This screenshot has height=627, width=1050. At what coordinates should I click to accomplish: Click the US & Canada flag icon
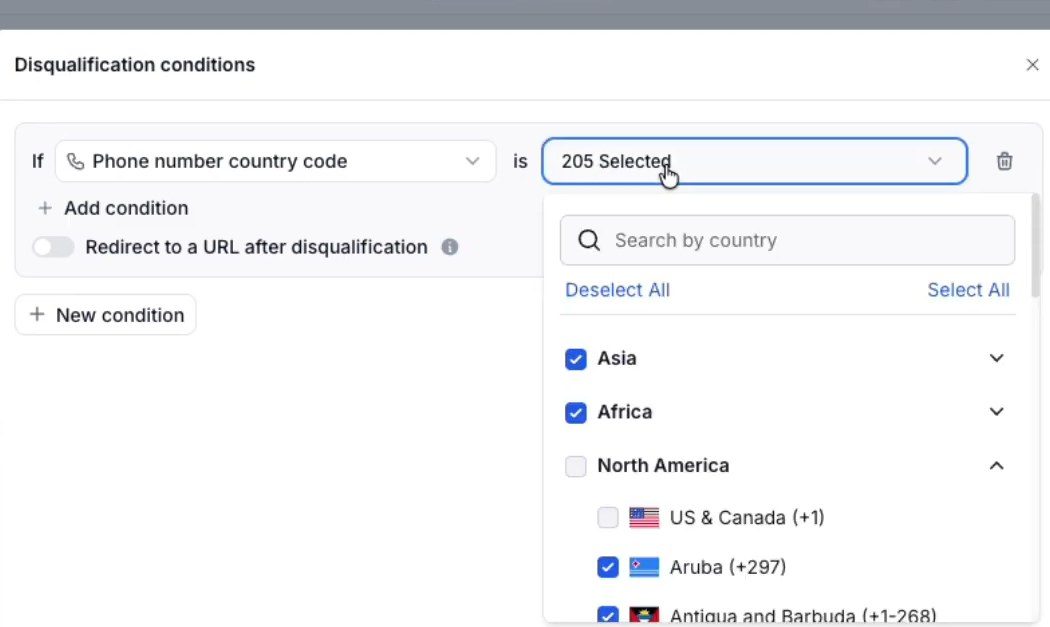point(644,518)
